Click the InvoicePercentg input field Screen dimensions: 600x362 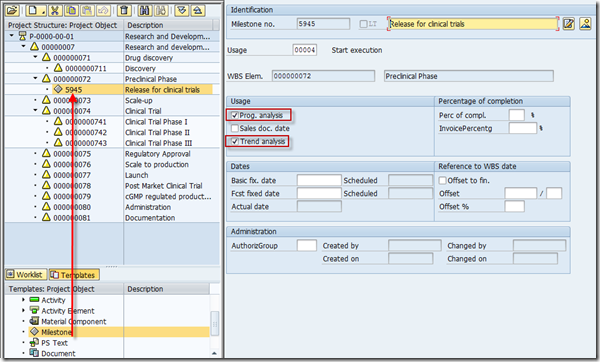[523, 128]
